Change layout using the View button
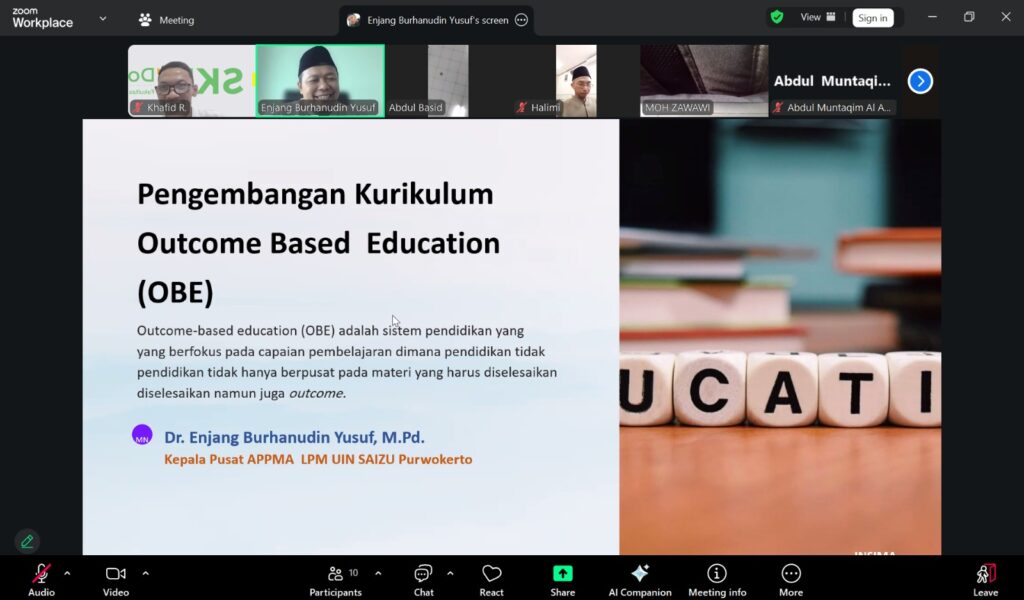 (817, 17)
